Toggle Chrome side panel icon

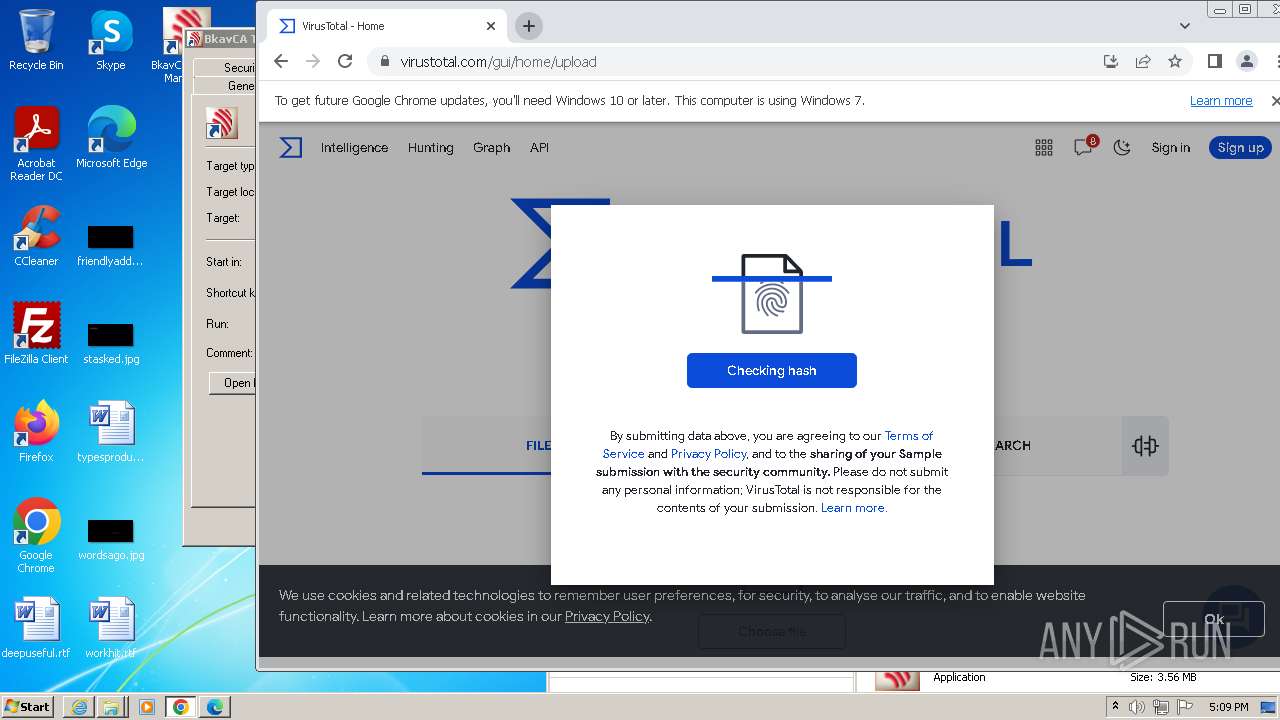[x=1215, y=61]
